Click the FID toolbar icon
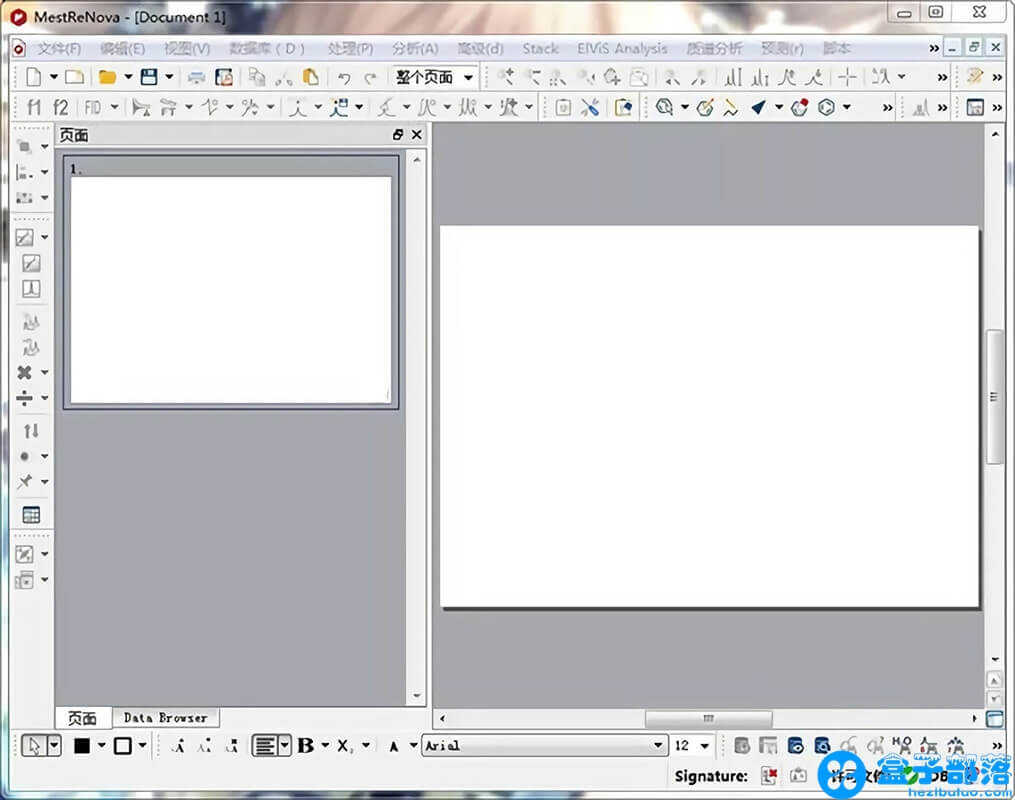The height and width of the screenshot is (800, 1015). pos(93,107)
